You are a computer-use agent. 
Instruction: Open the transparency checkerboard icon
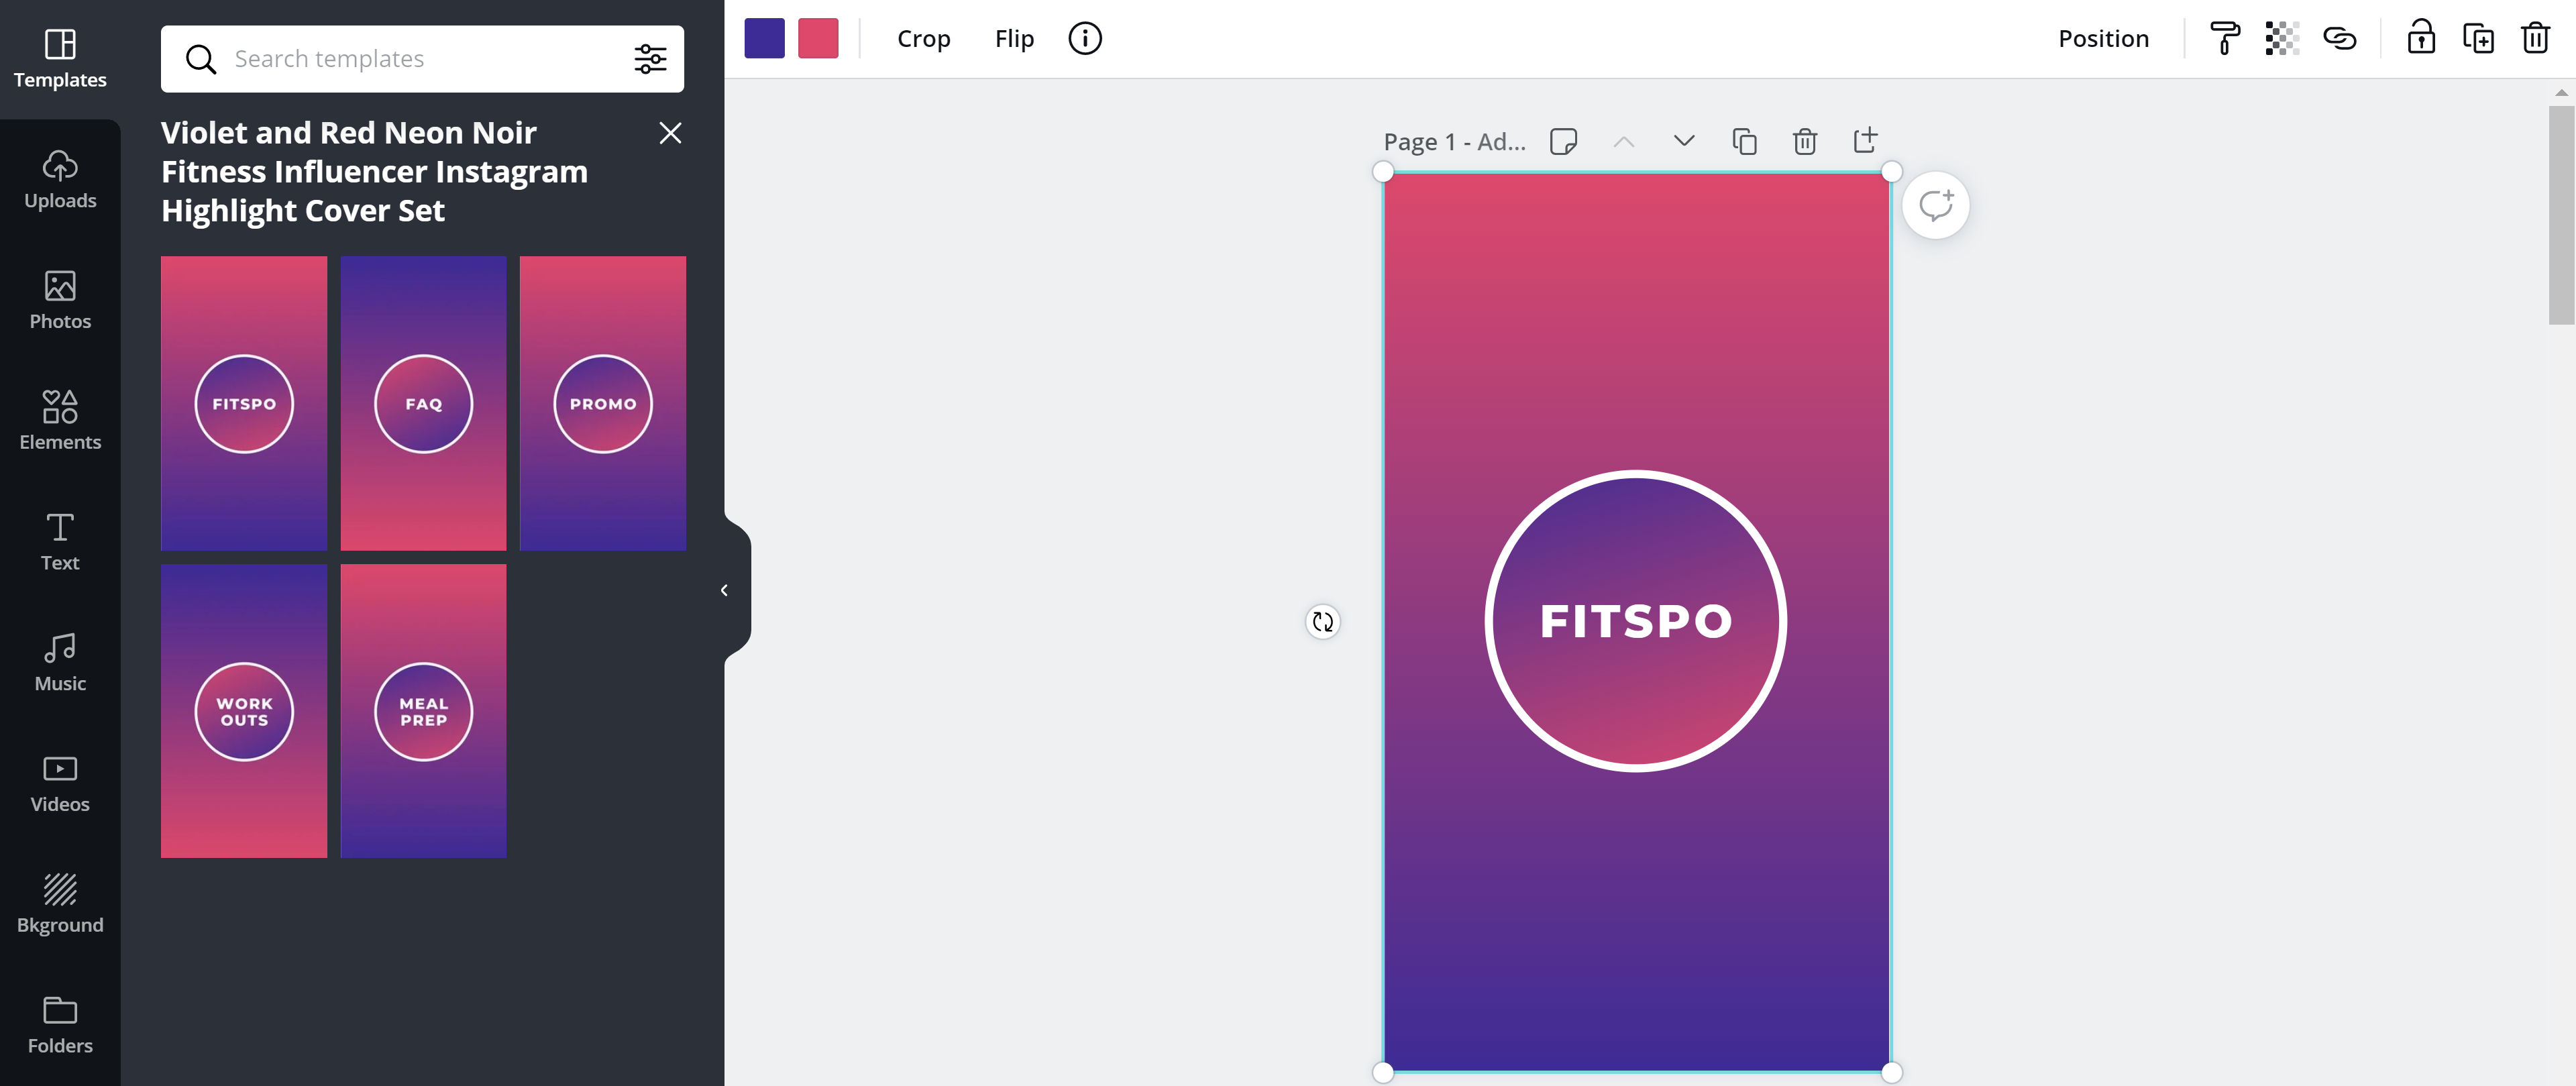point(2282,39)
